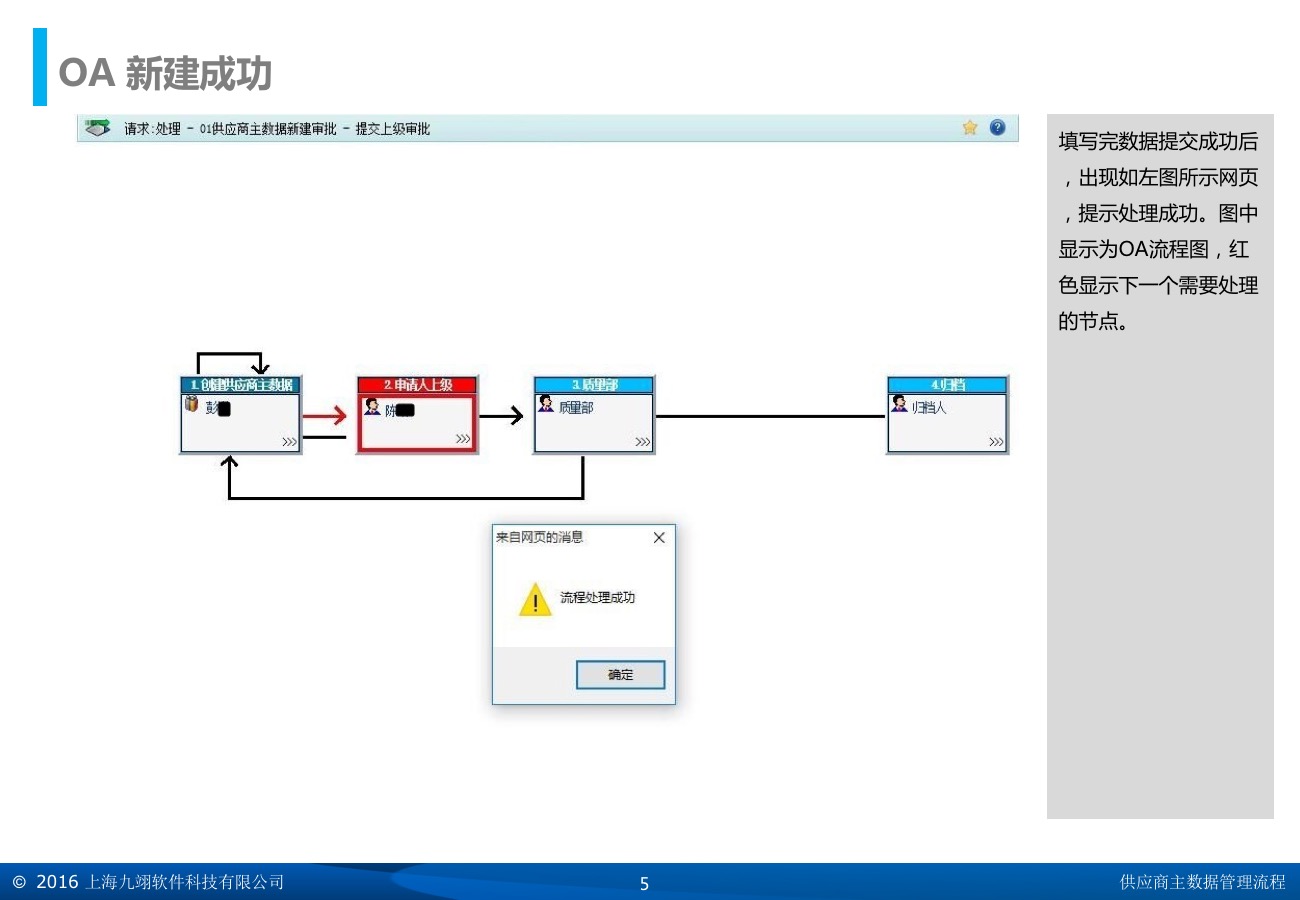Click the yellow warning icon in dialog
This screenshot has width=1300, height=900.
click(x=535, y=600)
